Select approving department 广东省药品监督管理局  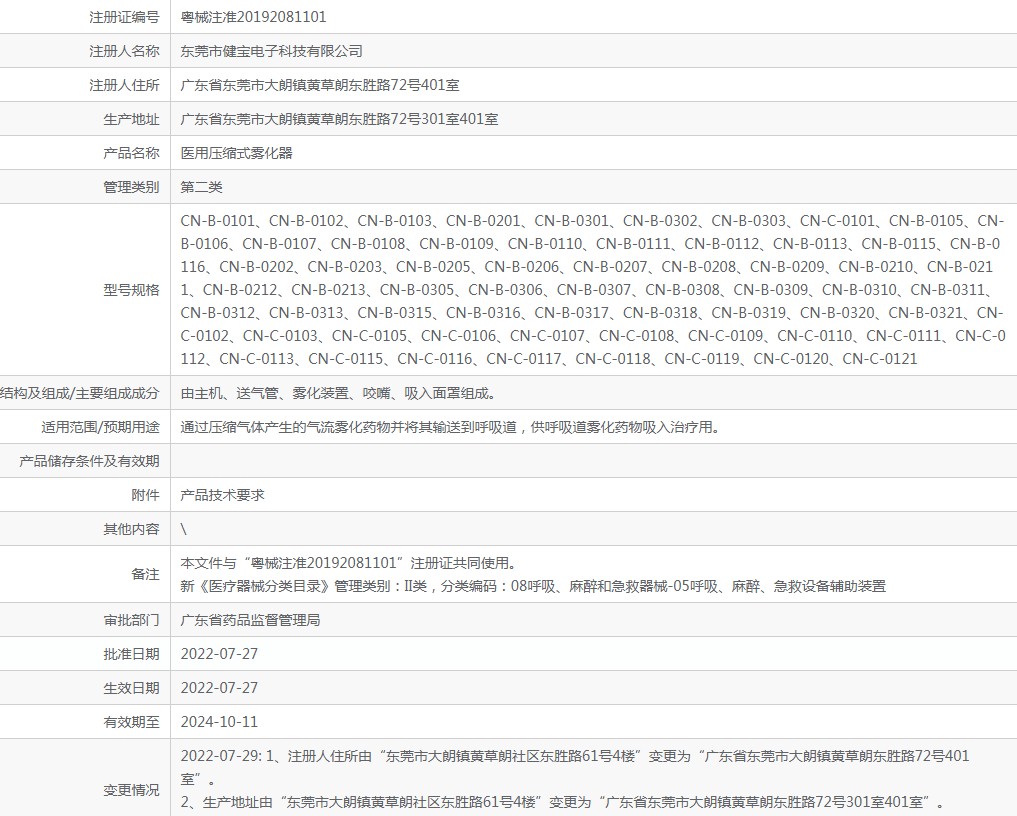[250, 620]
